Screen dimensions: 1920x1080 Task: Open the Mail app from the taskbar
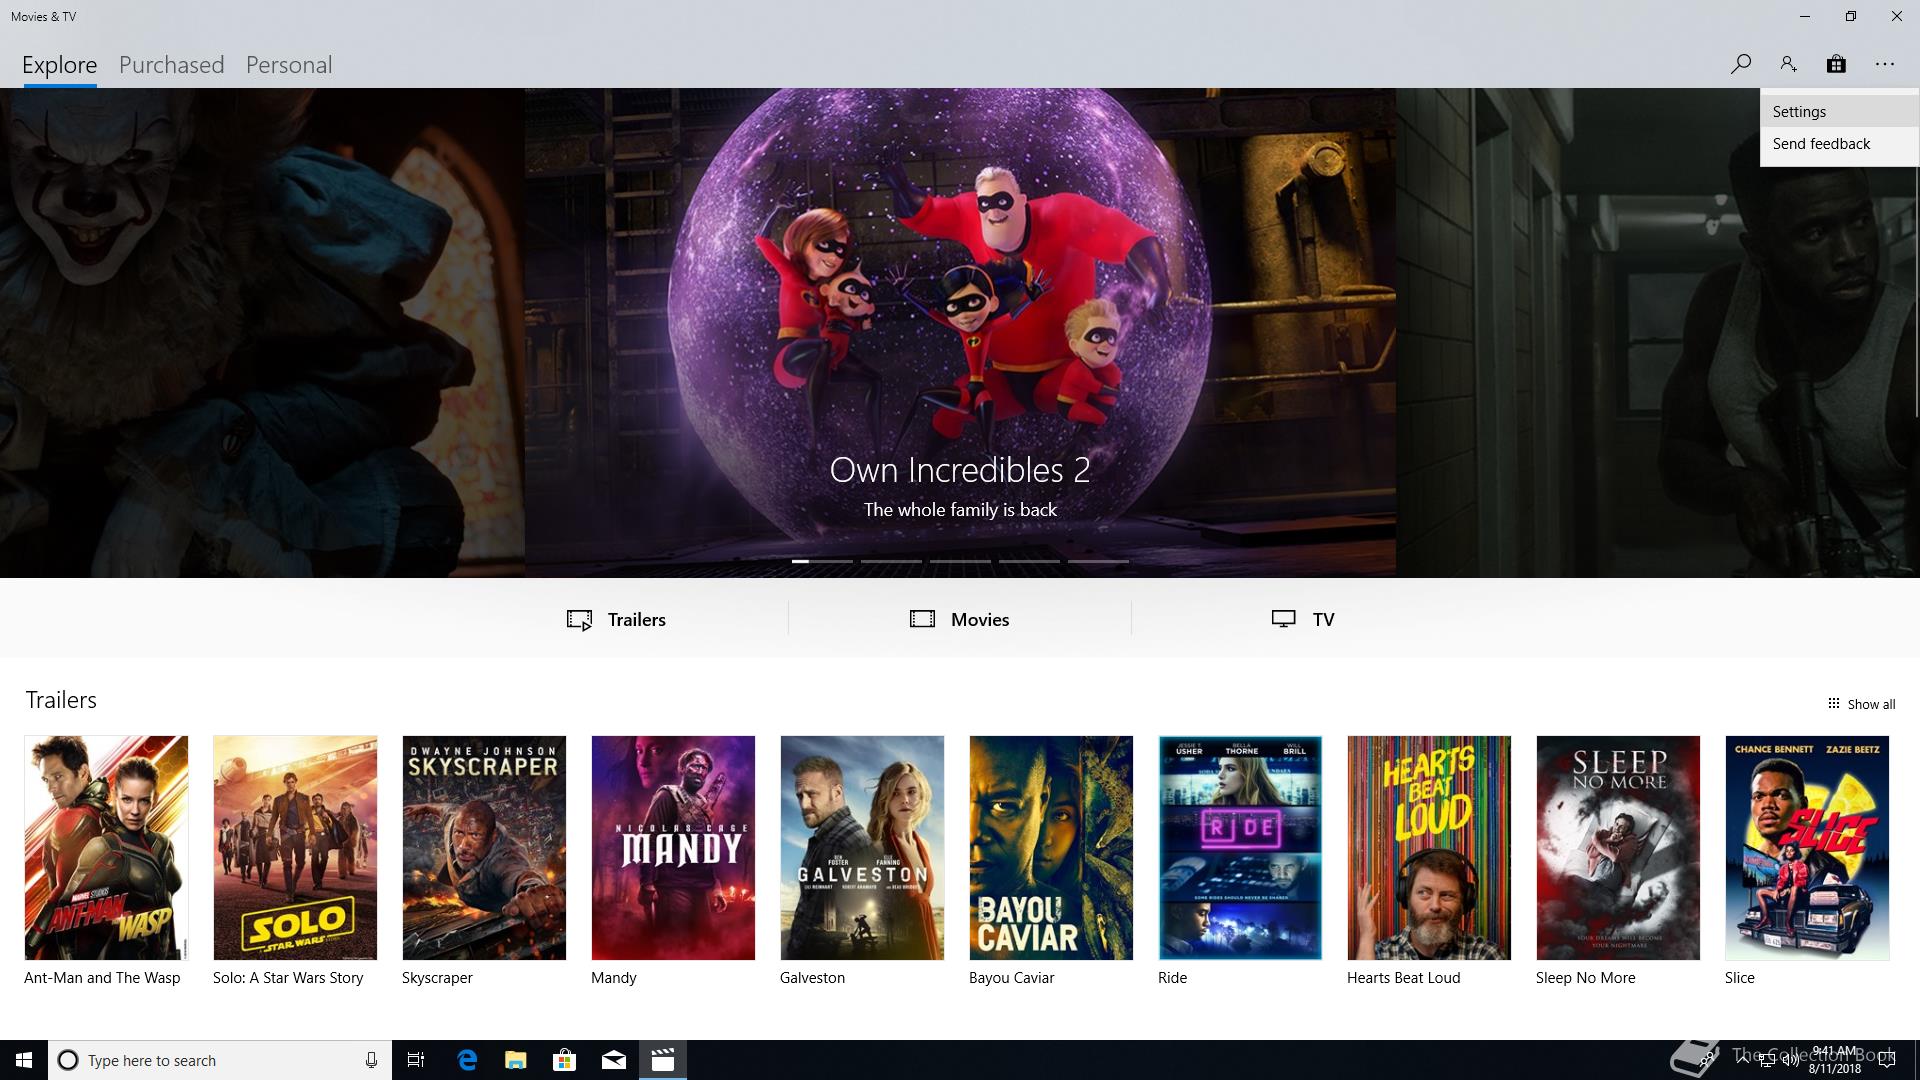613,1060
